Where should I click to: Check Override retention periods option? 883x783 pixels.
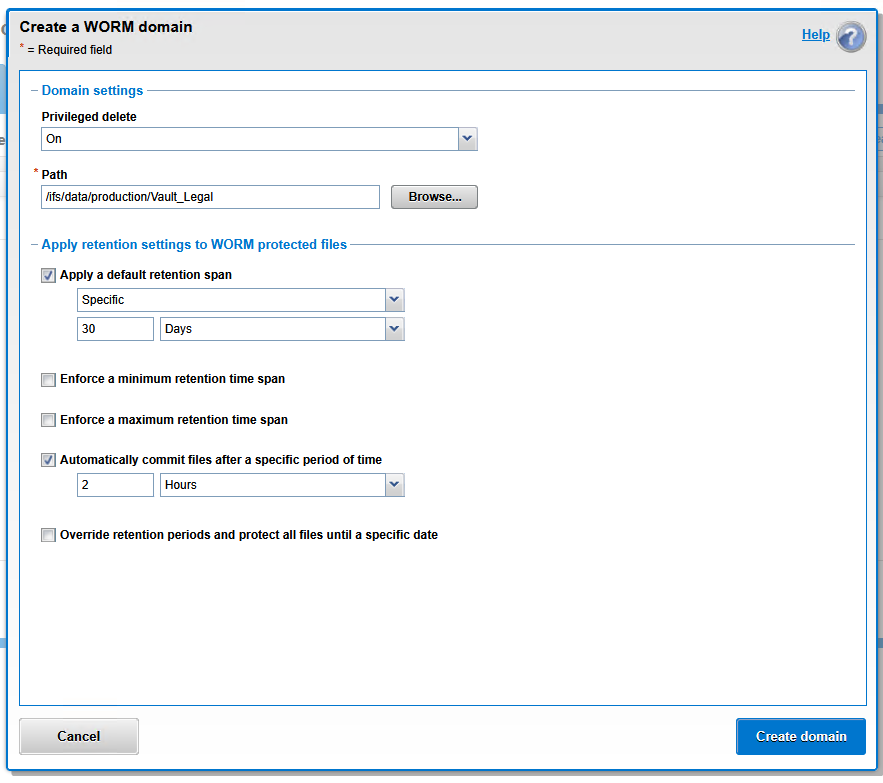pyautogui.click(x=48, y=535)
